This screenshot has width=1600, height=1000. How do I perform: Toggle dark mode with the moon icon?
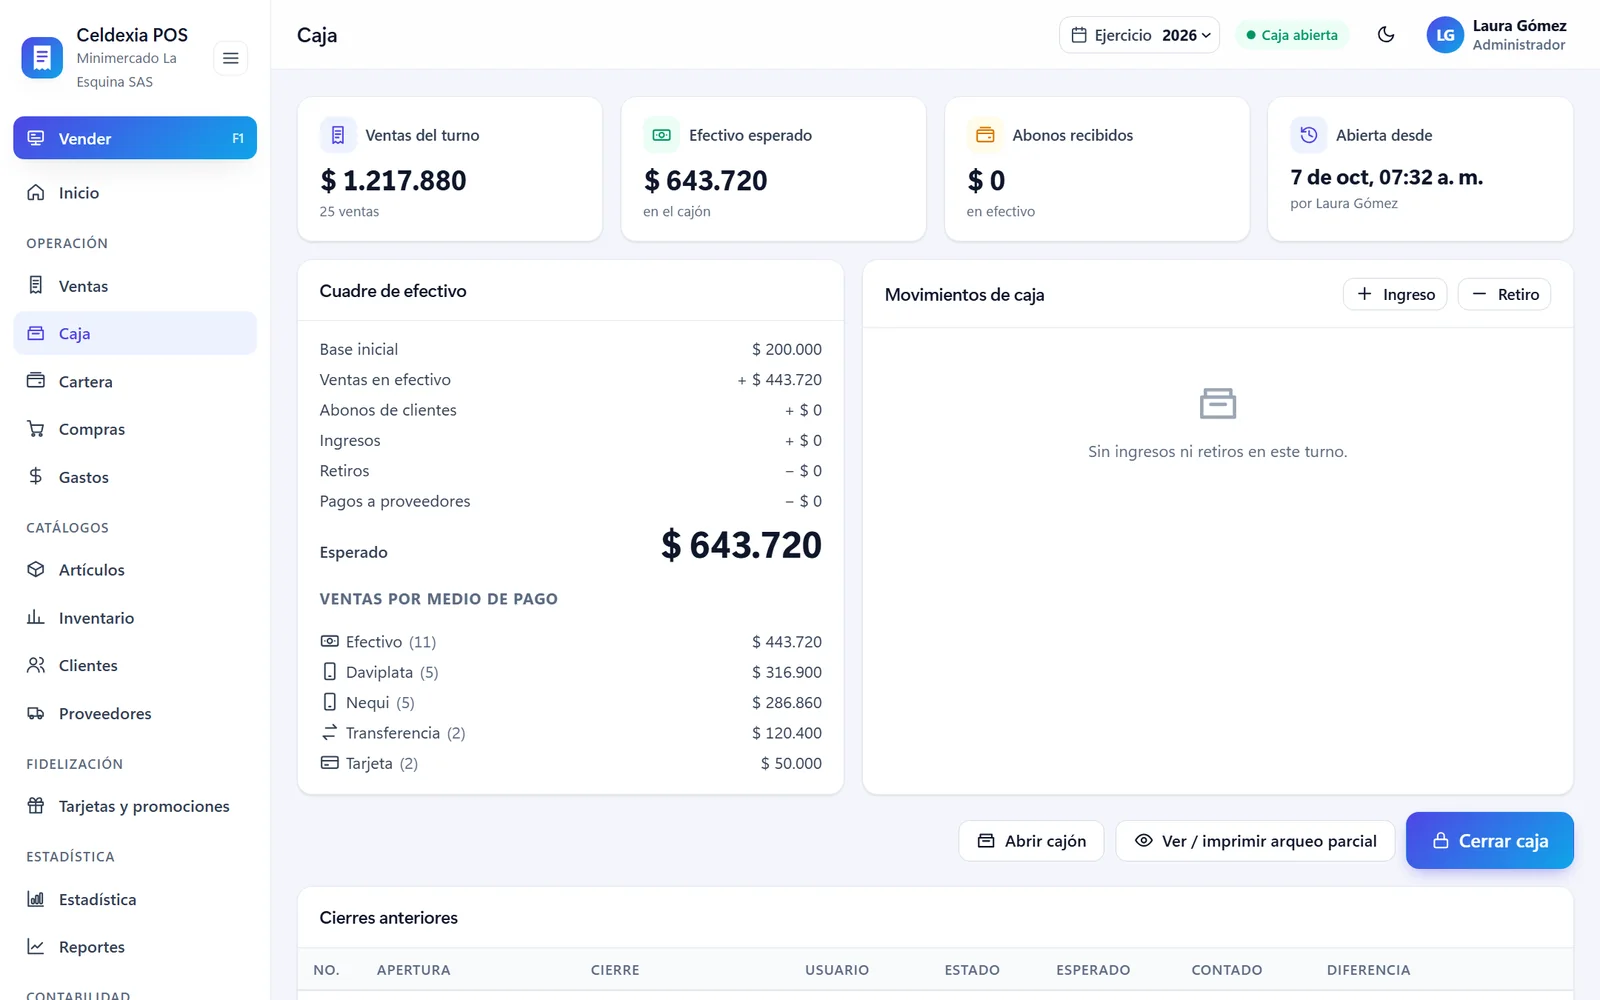(1386, 35)
